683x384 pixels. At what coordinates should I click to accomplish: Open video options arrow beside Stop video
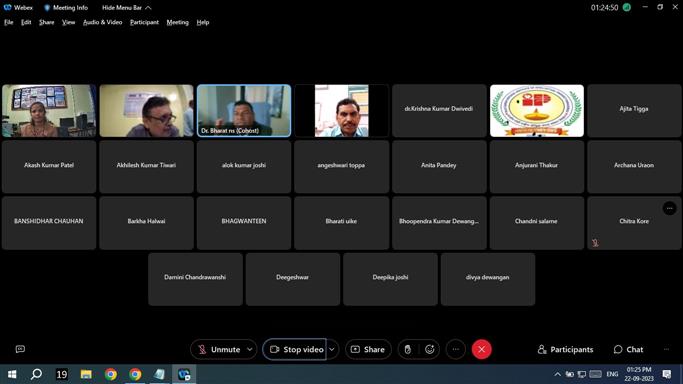(x=332, y=349)
